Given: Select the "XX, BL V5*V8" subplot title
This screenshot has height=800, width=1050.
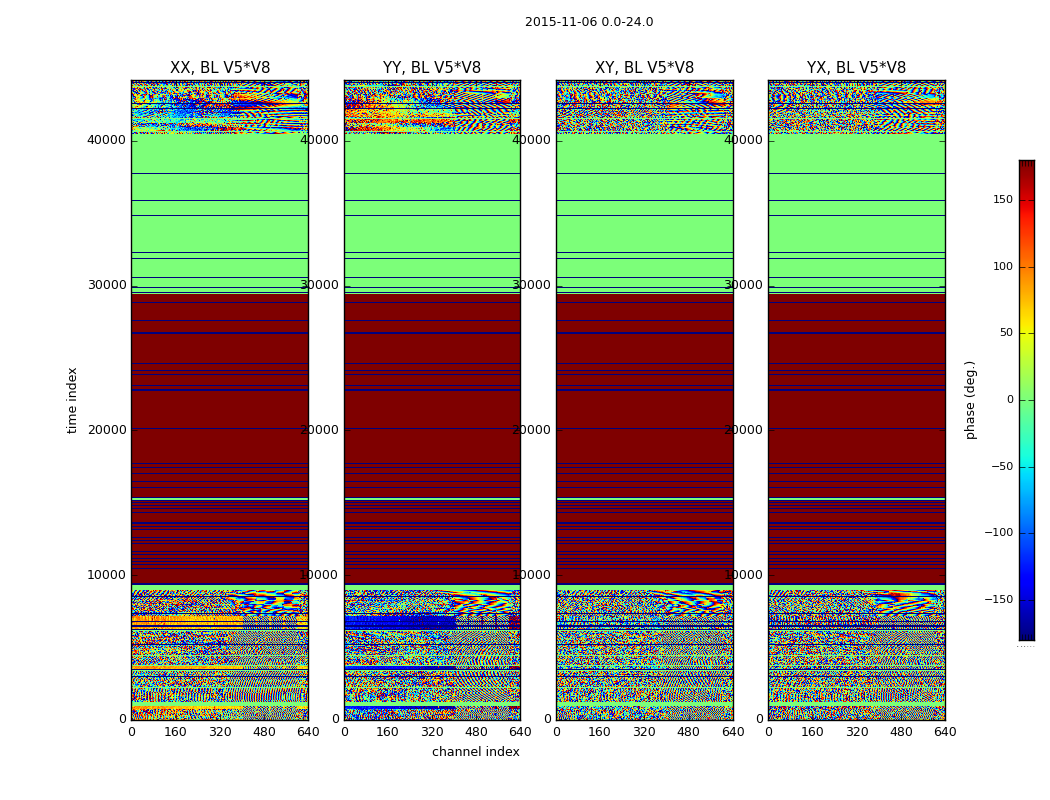Looking at the screenshot, I should (x=219, y=68).
